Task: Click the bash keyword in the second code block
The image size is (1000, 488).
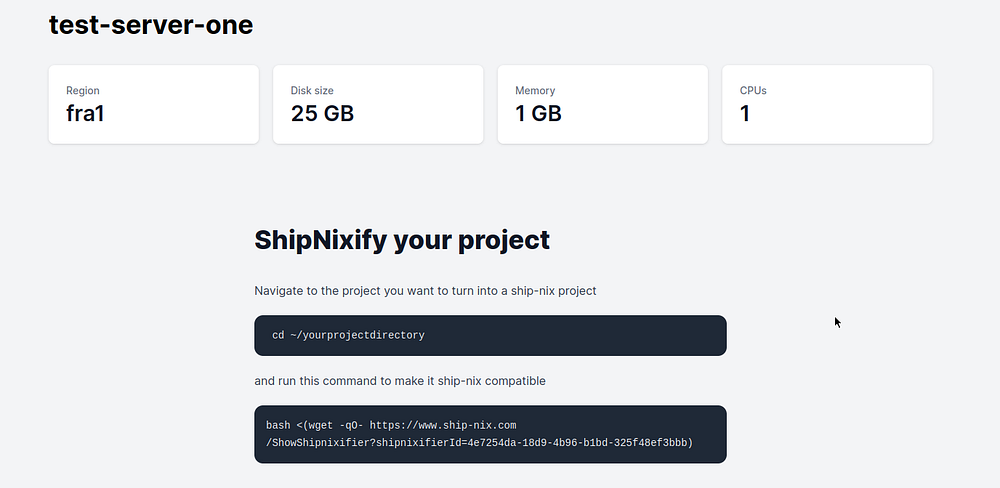Action: [x=278, y=426]
